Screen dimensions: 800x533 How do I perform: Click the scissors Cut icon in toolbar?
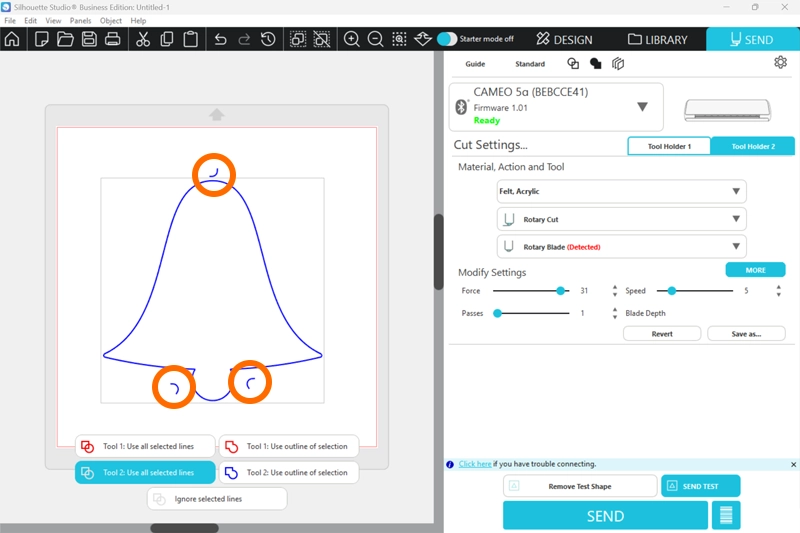pos(142,40)
